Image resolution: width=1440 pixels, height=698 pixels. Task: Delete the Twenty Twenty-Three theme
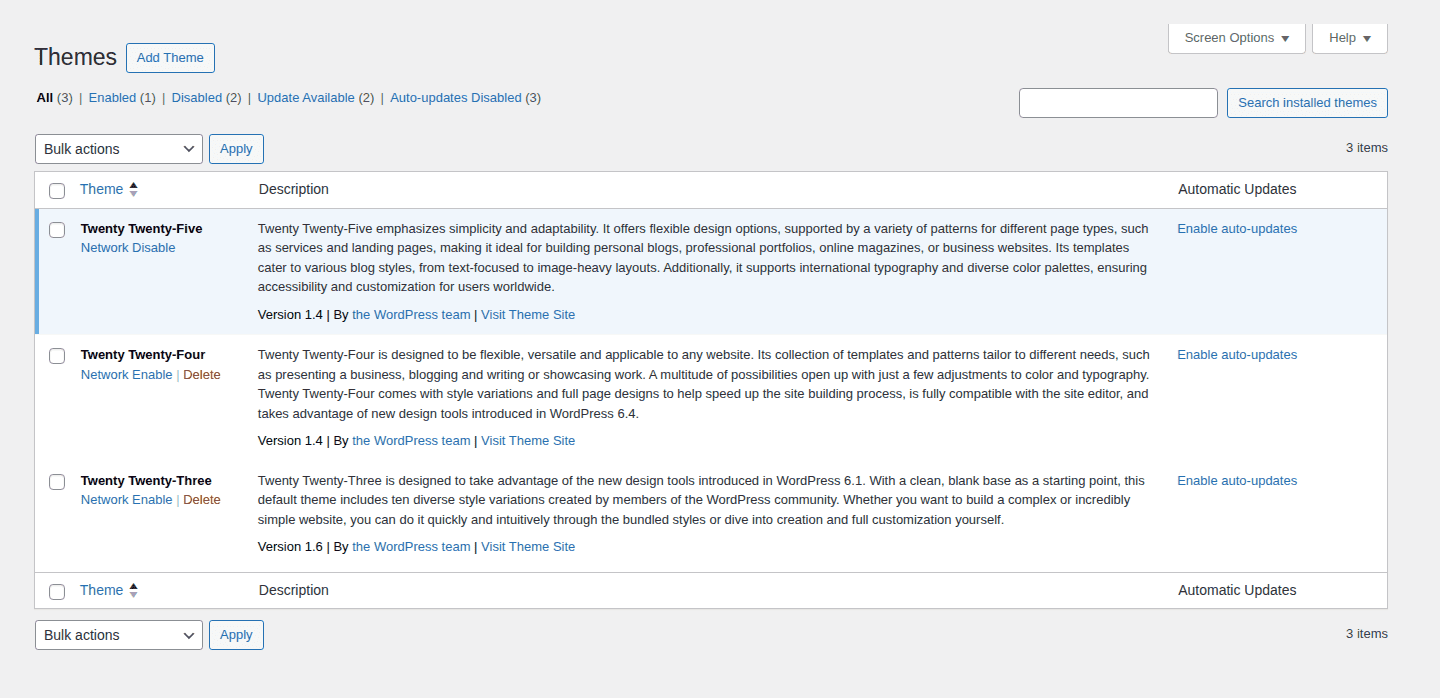[202, 500]
